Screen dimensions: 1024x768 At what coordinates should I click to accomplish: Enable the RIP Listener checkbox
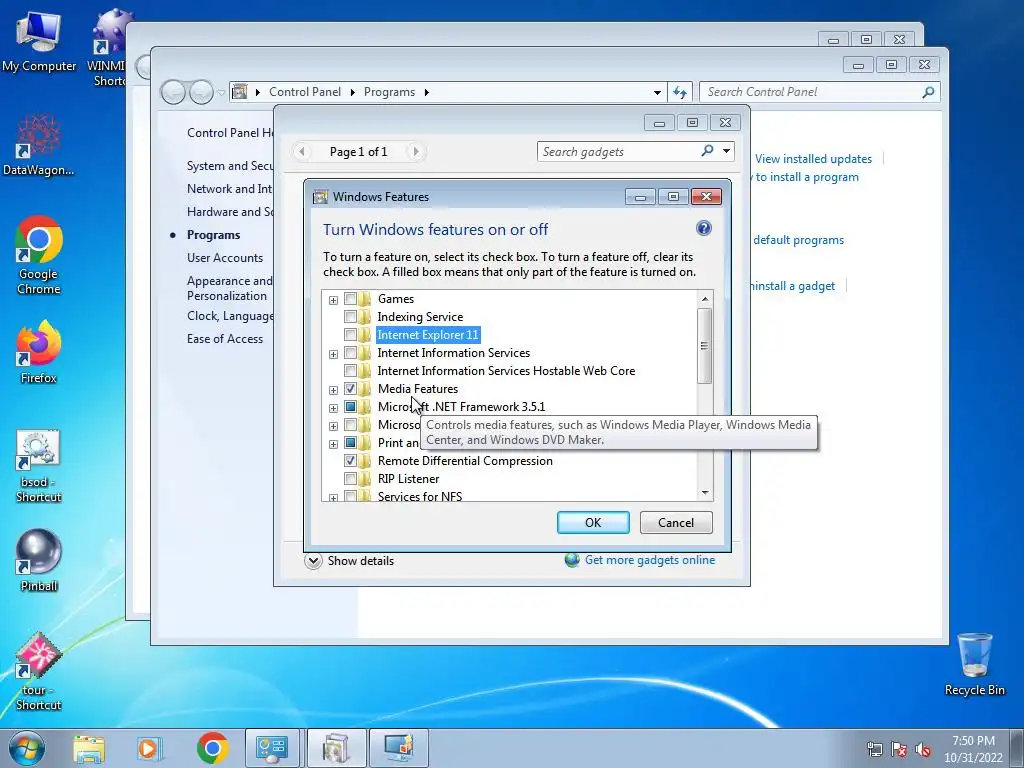350,479
